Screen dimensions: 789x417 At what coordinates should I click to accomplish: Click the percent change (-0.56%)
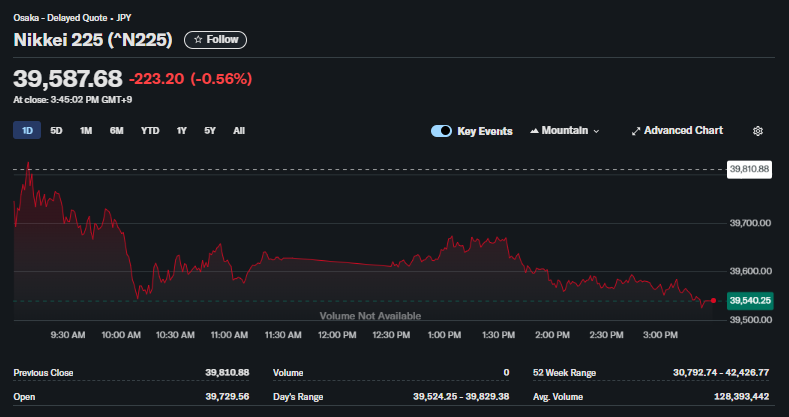221,79
